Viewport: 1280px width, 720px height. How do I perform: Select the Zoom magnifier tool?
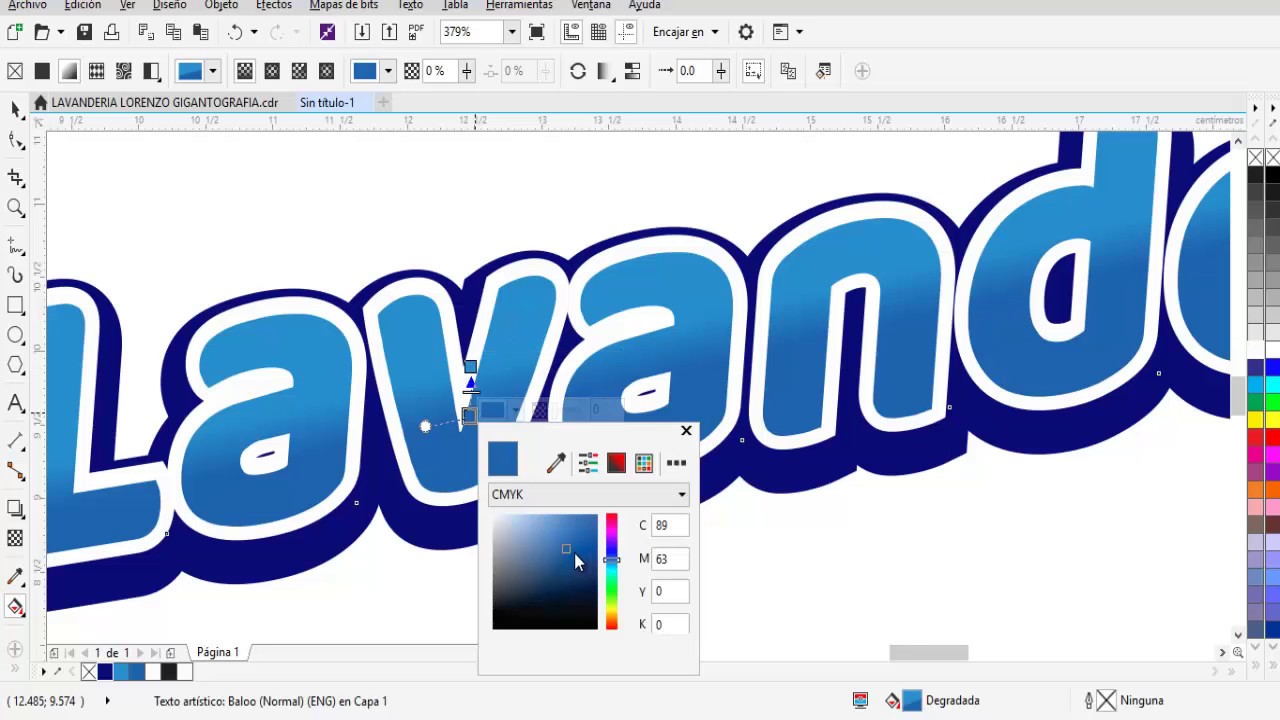[15, 207]
